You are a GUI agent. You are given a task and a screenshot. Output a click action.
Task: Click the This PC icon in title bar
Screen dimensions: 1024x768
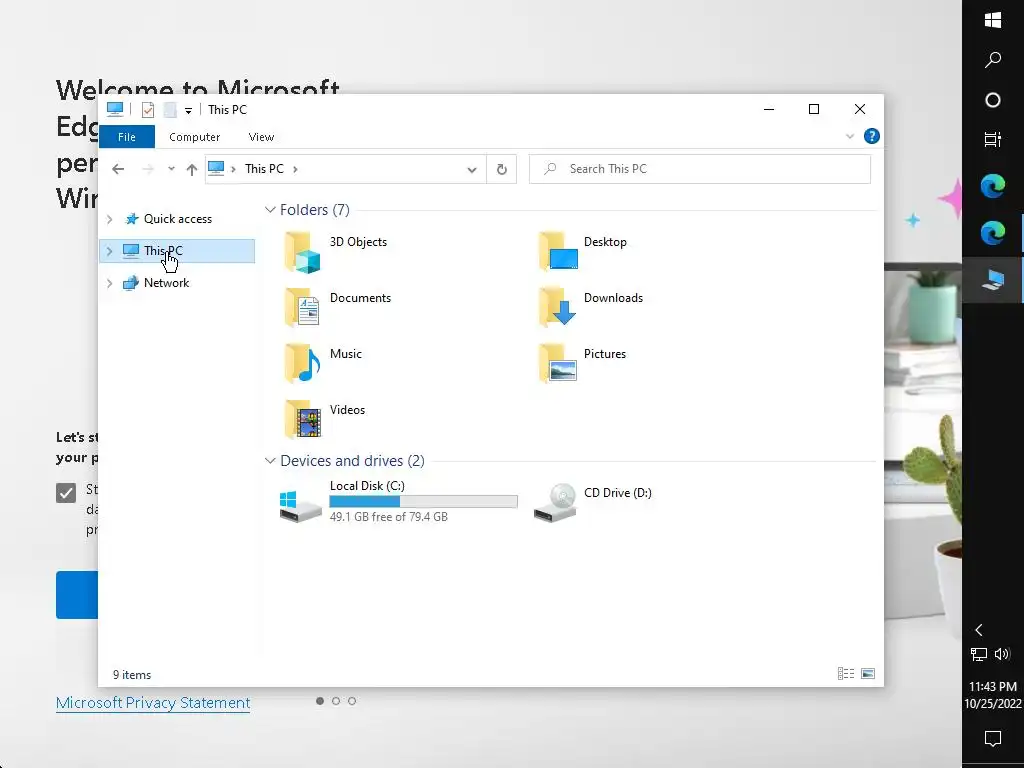[x=115, y=109]
